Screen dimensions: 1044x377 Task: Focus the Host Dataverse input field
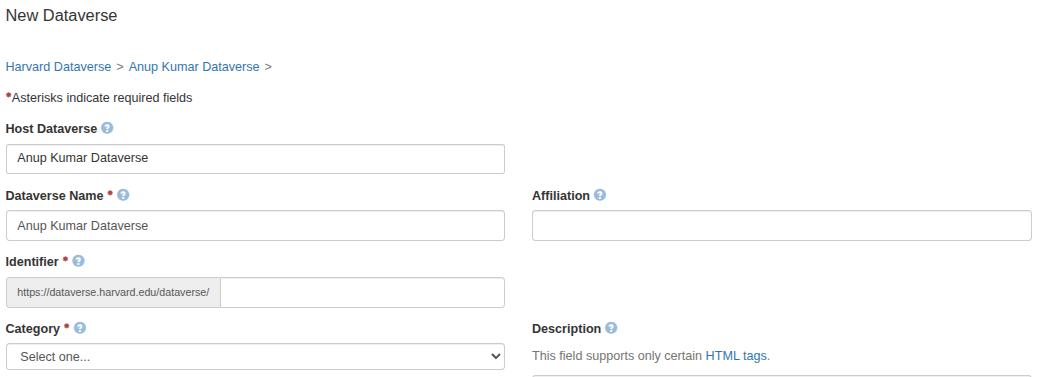pyautogui.click(x=255, y=159)
